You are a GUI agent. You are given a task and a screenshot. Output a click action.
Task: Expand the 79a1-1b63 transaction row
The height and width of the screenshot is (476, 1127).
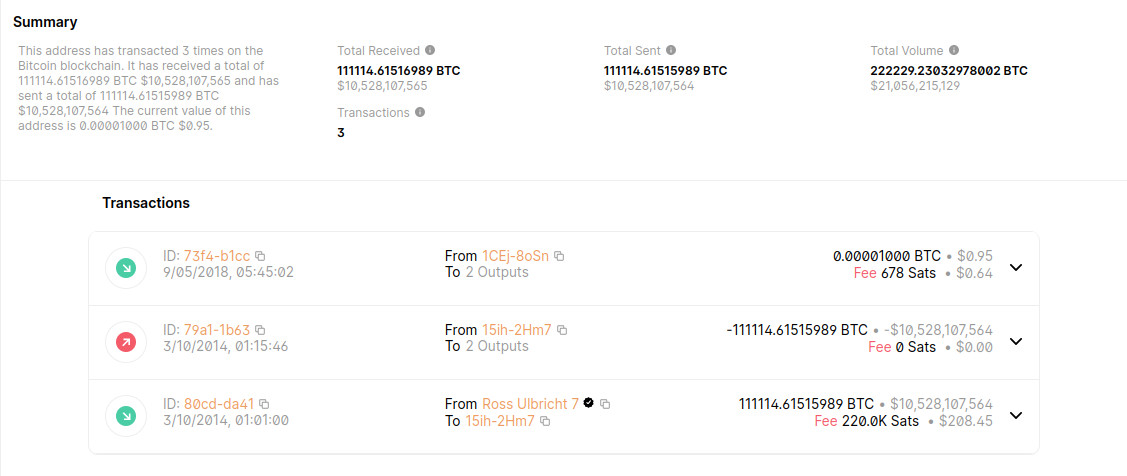pyautogui.click(x=1016, y=342)
